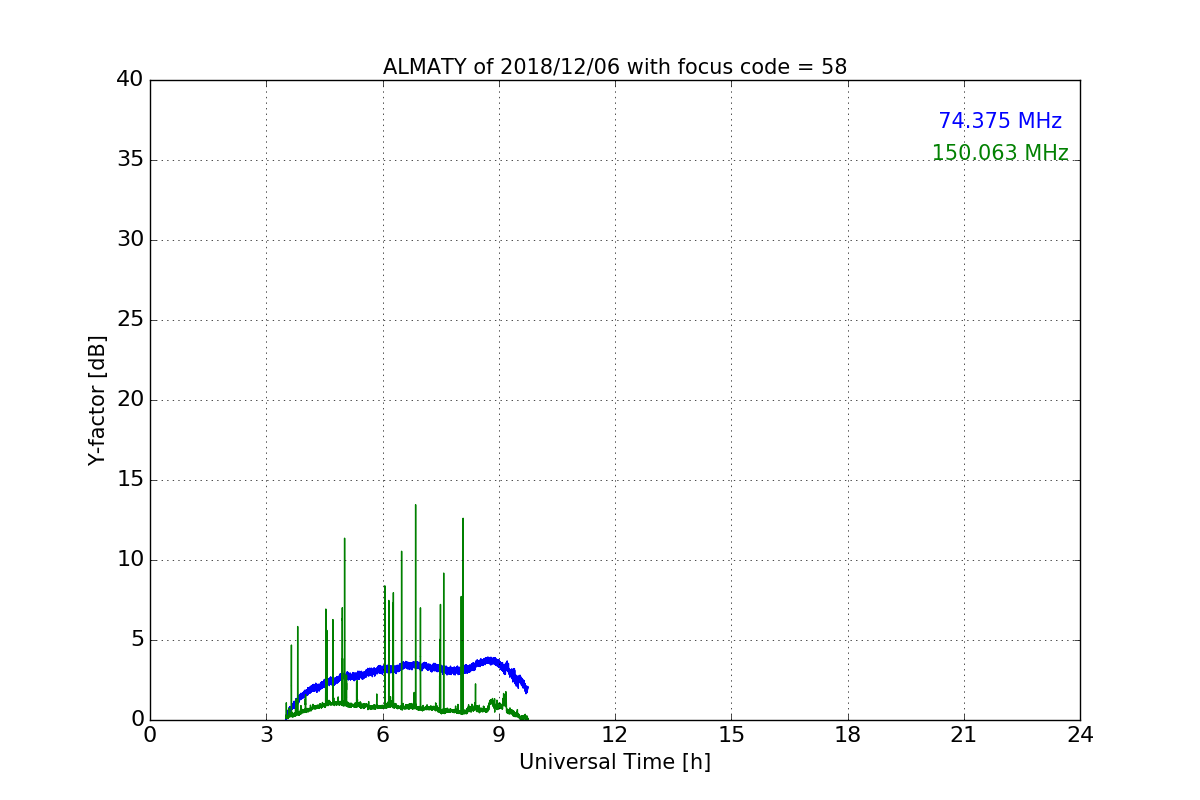Click the y-axis tick label 25
This screenshot has width=1200, height=800.
[130, 320]
